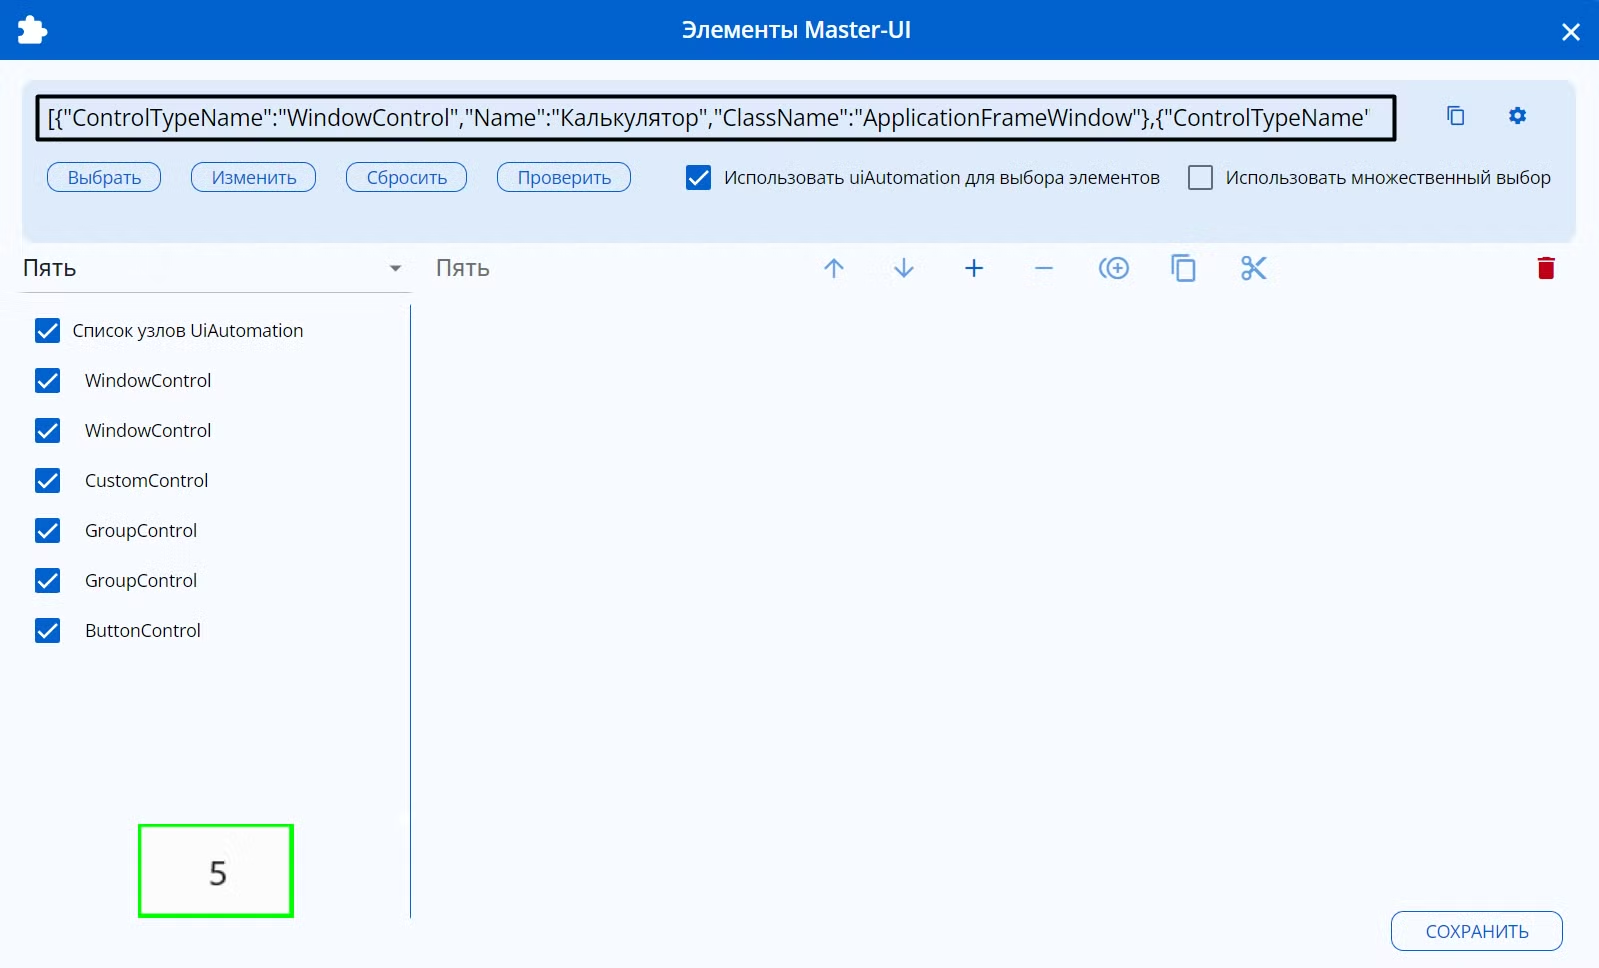The image size is (1599, 968).
Task: Click the Сбросить button
Action: point(406,177)
